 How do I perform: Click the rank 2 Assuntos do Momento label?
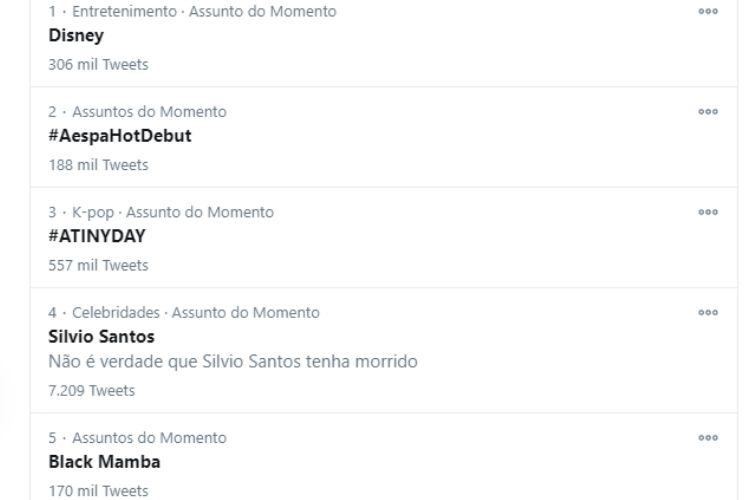149,112
